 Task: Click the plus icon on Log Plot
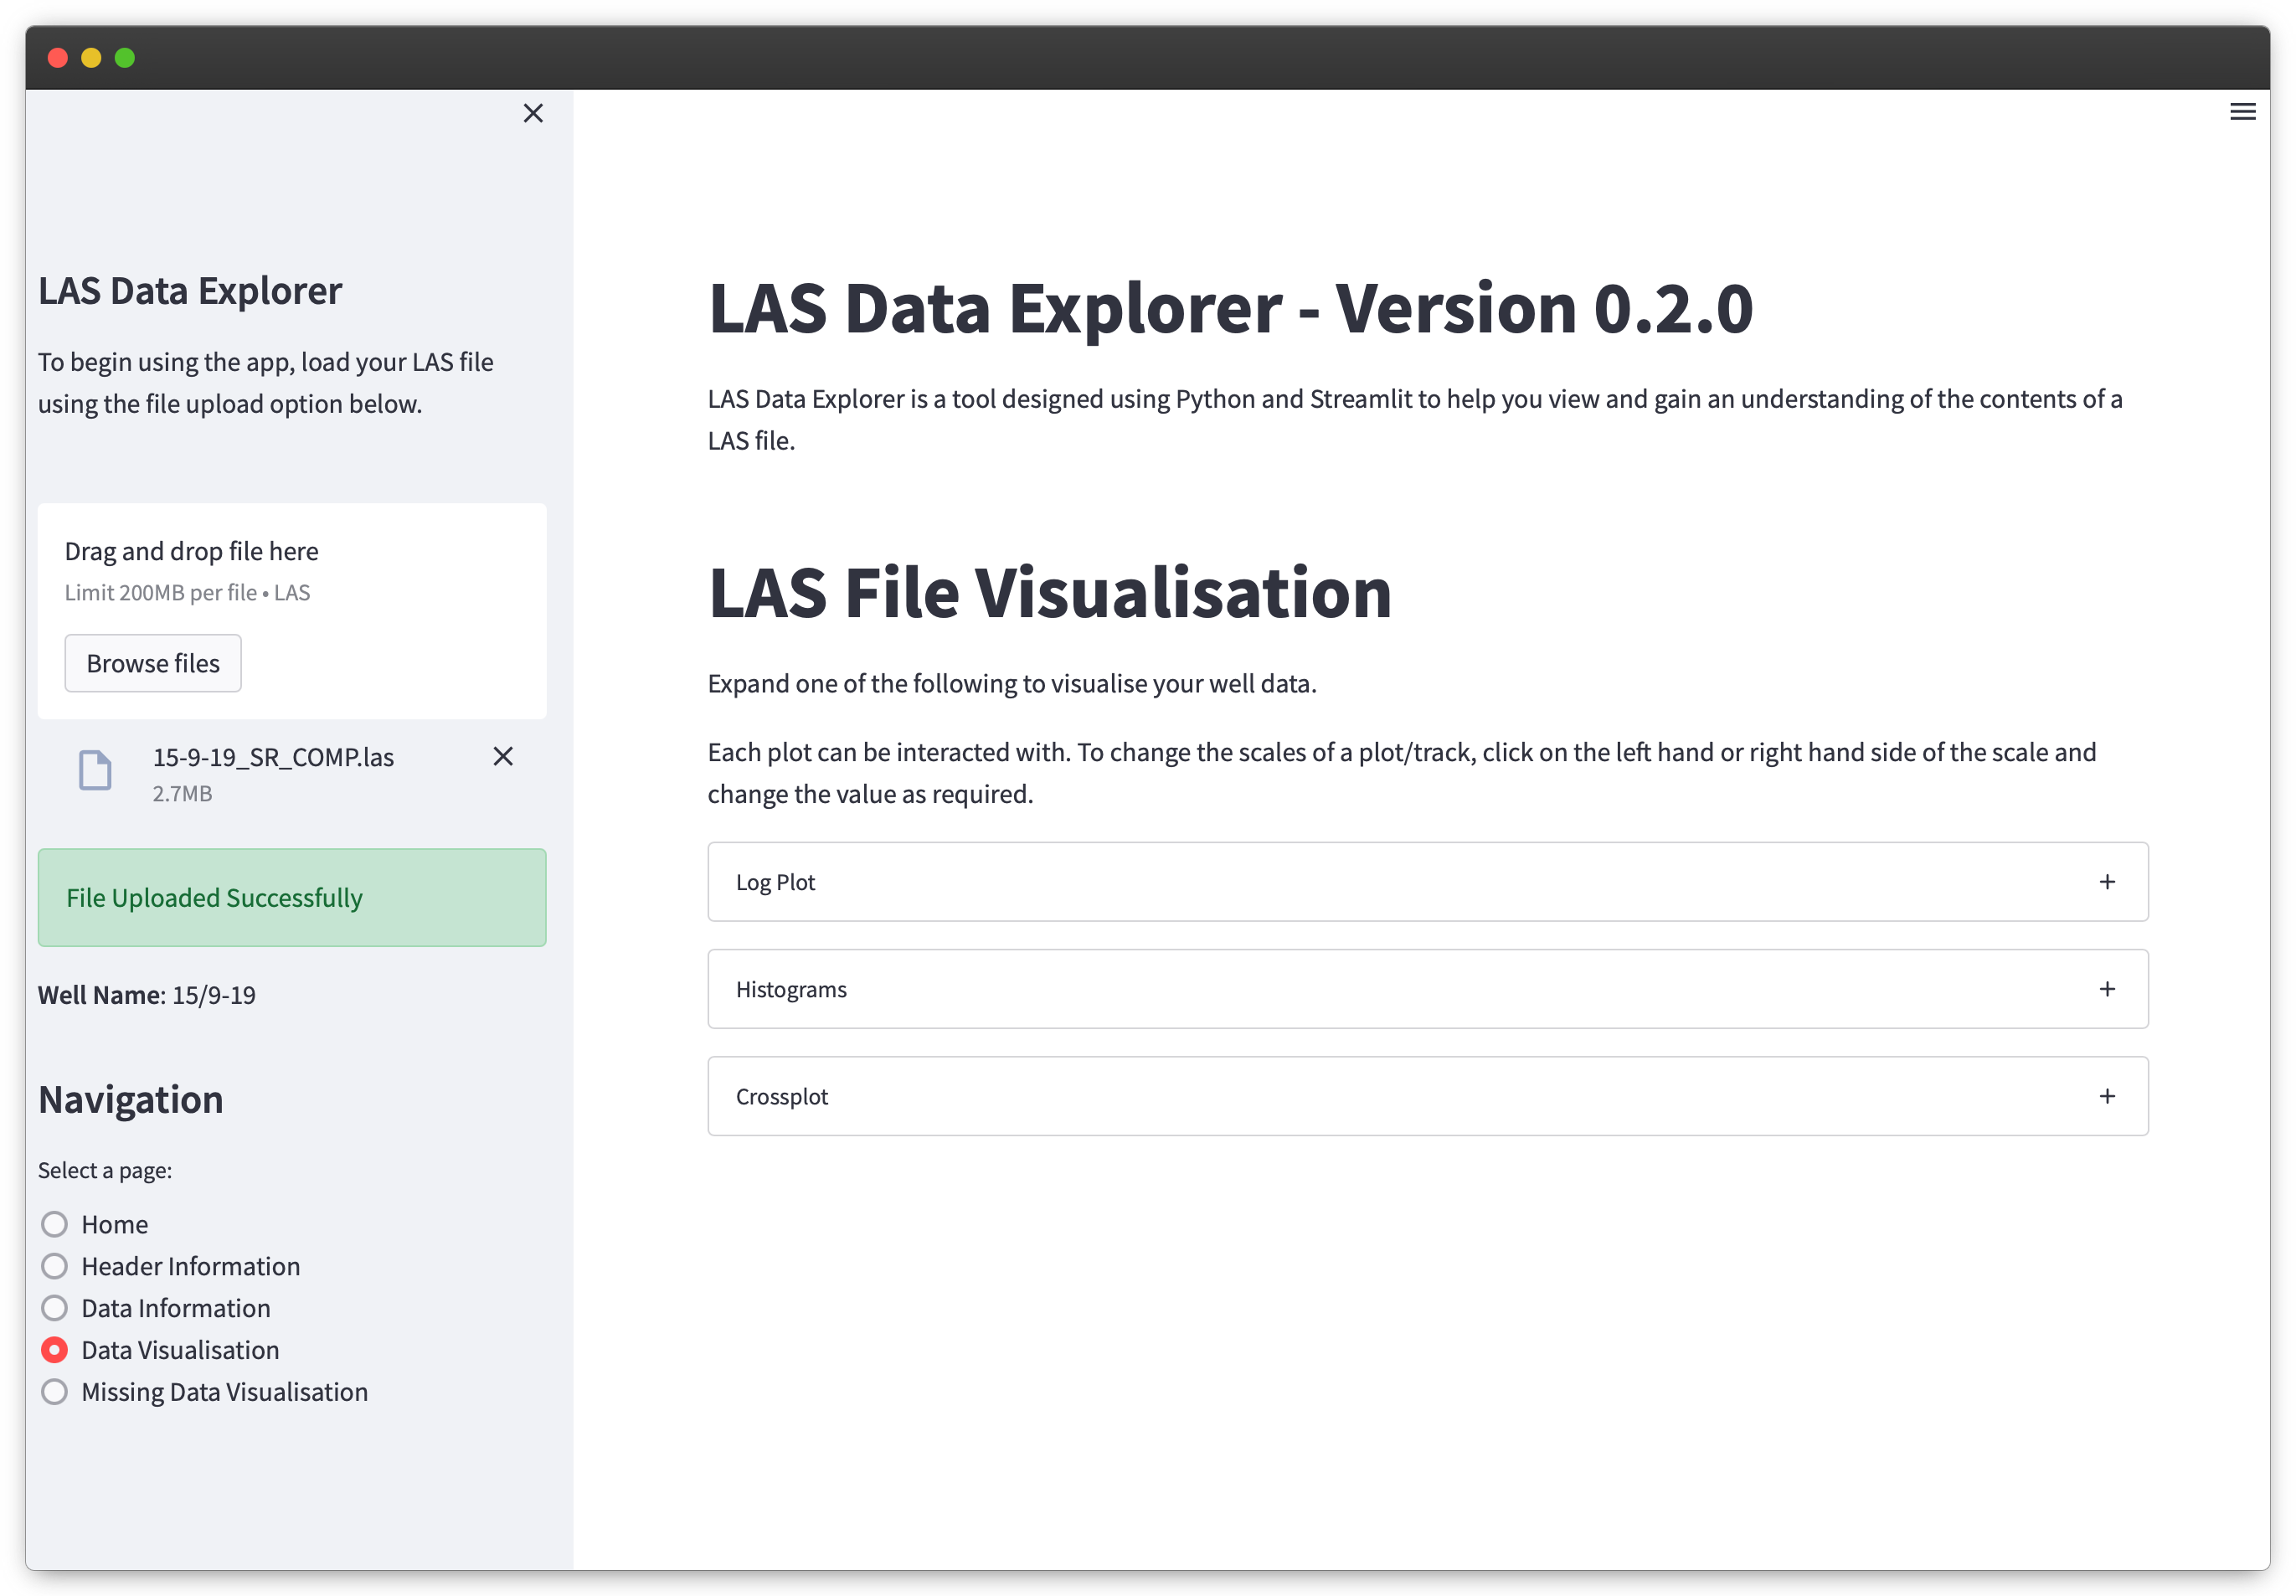click(x=2107, y=882)
